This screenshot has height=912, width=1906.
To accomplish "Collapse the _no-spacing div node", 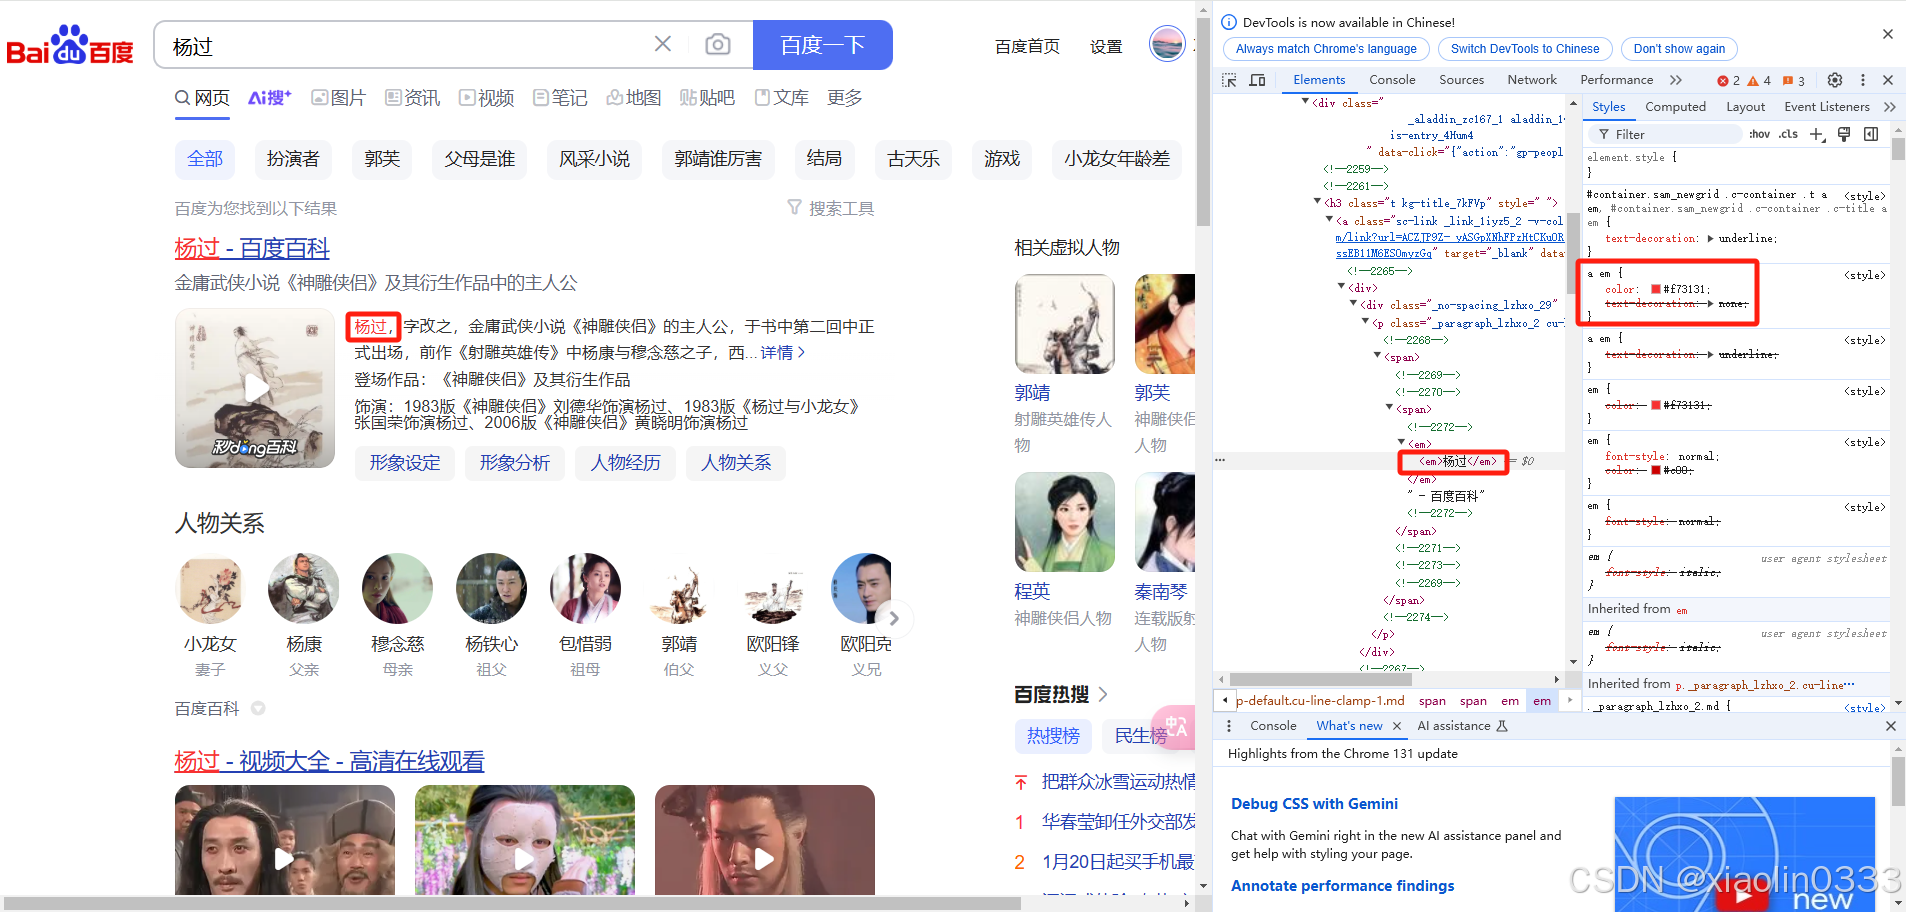I will pos(1353,304).
